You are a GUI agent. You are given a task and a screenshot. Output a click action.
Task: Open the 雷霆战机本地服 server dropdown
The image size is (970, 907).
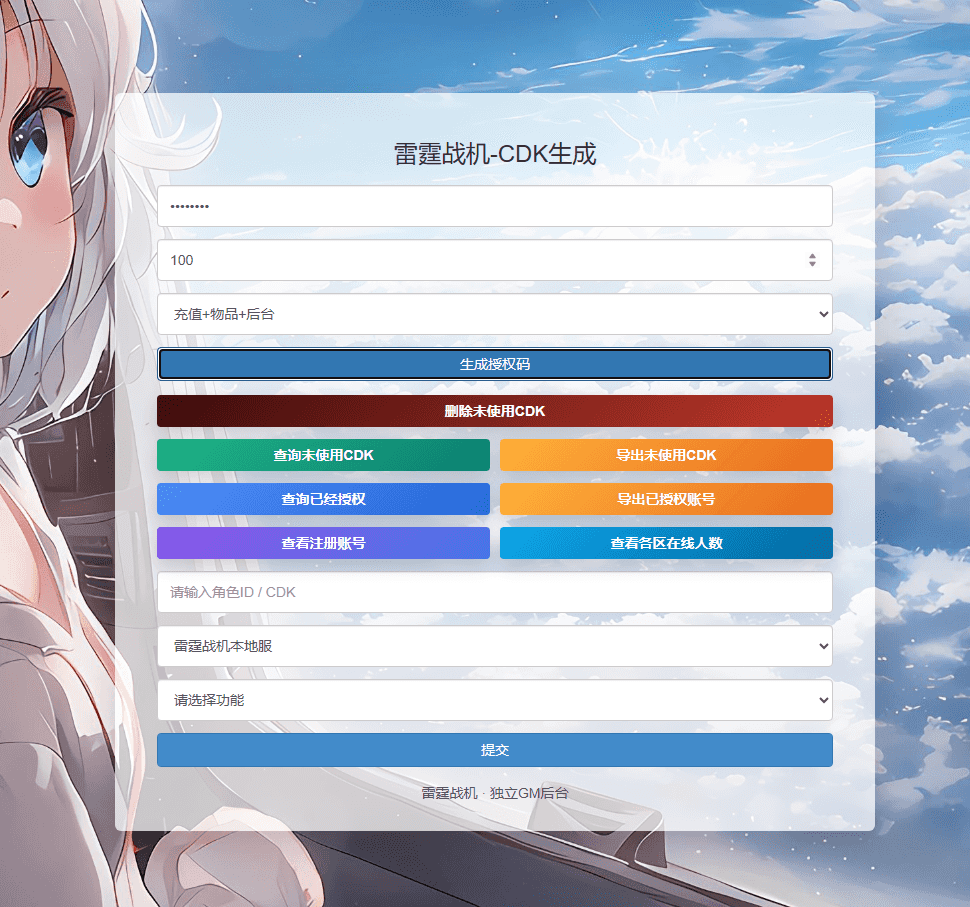click(x=494, y=646)
